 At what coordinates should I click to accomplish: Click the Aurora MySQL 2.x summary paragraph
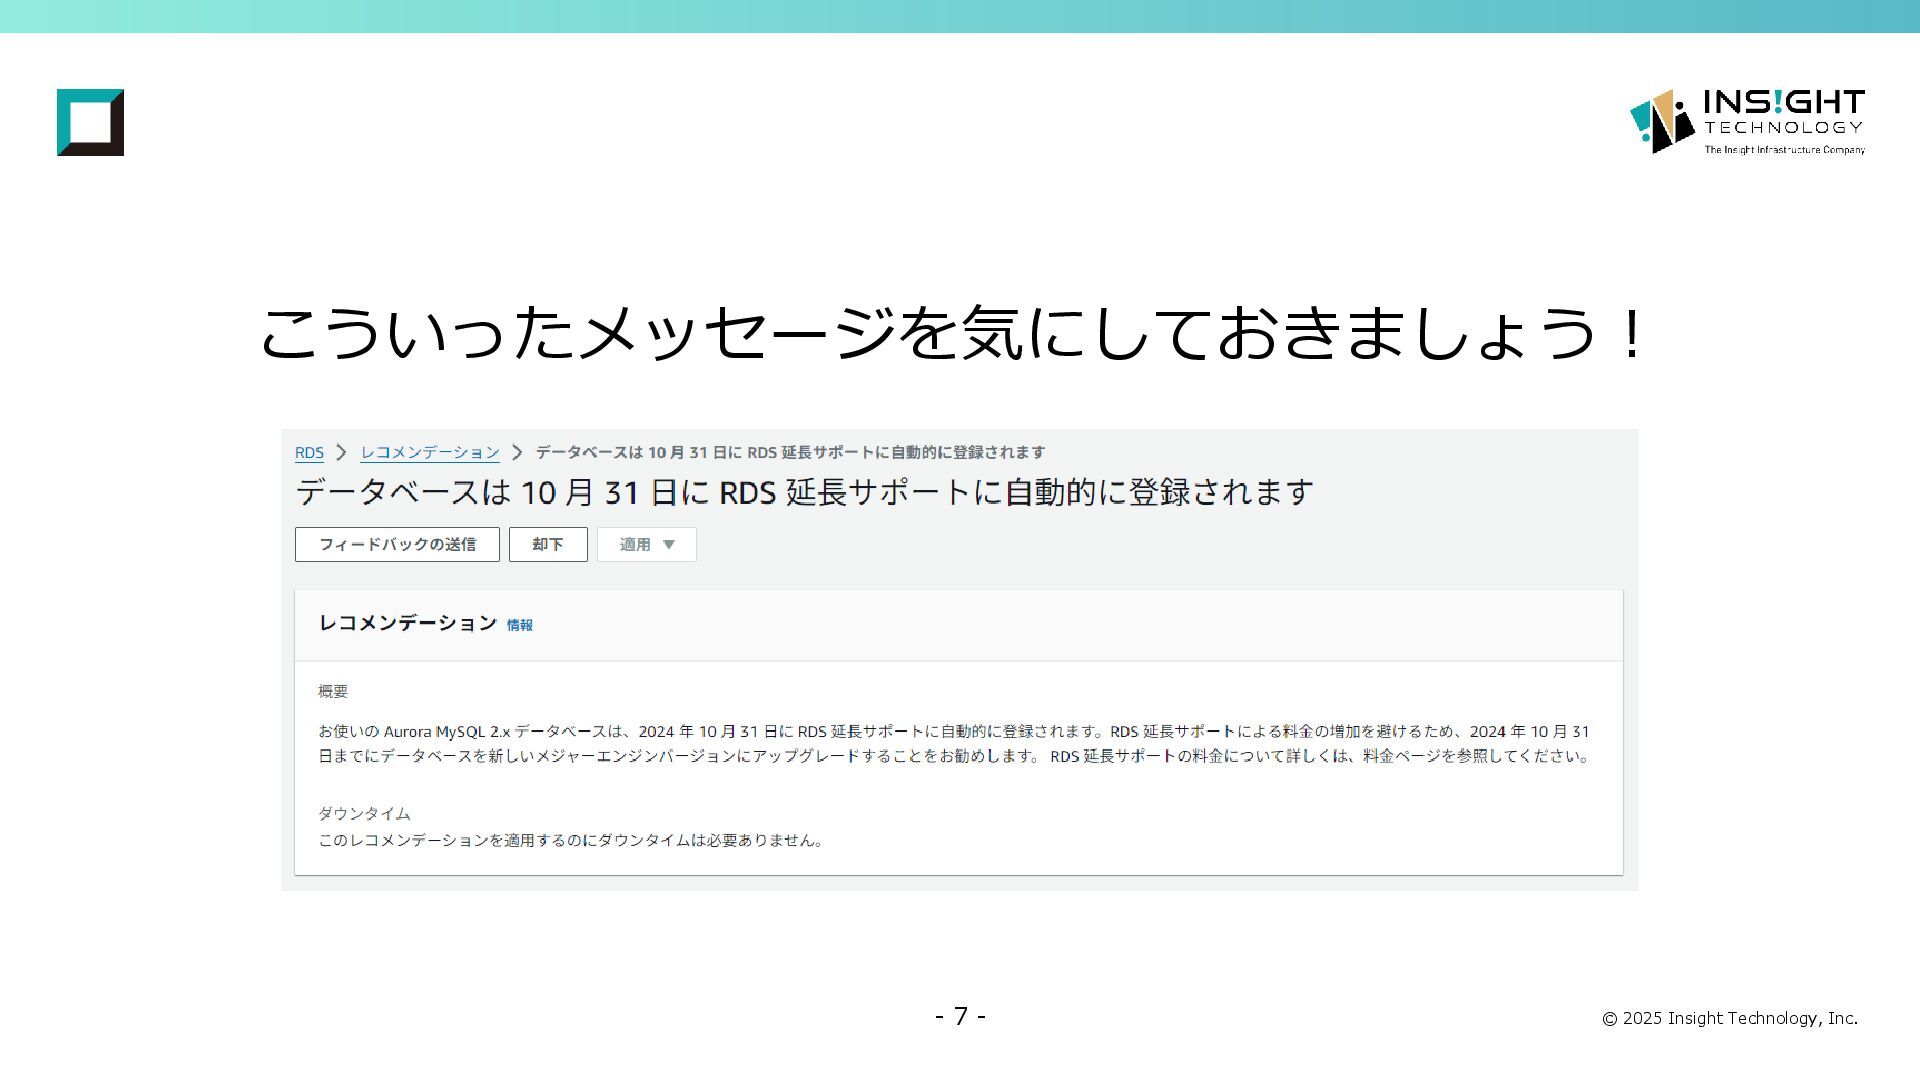pos(954,743)
